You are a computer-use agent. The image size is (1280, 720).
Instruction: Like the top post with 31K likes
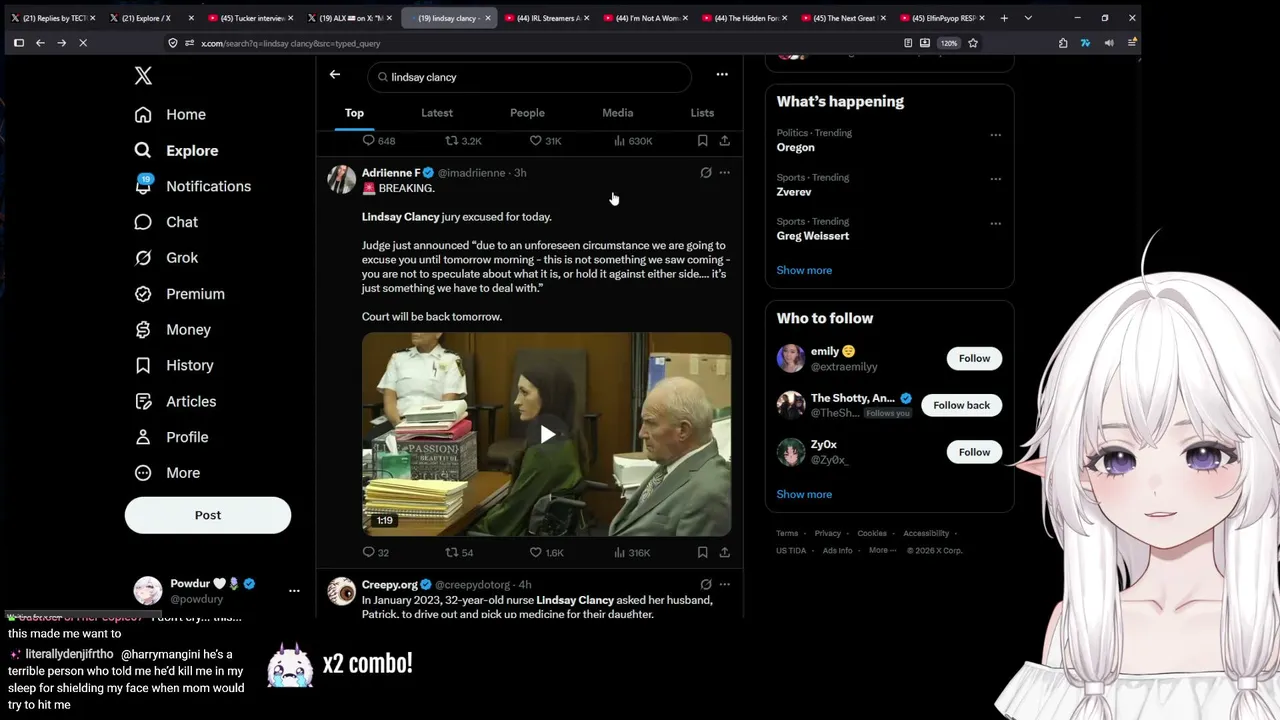tap(545, 141)
